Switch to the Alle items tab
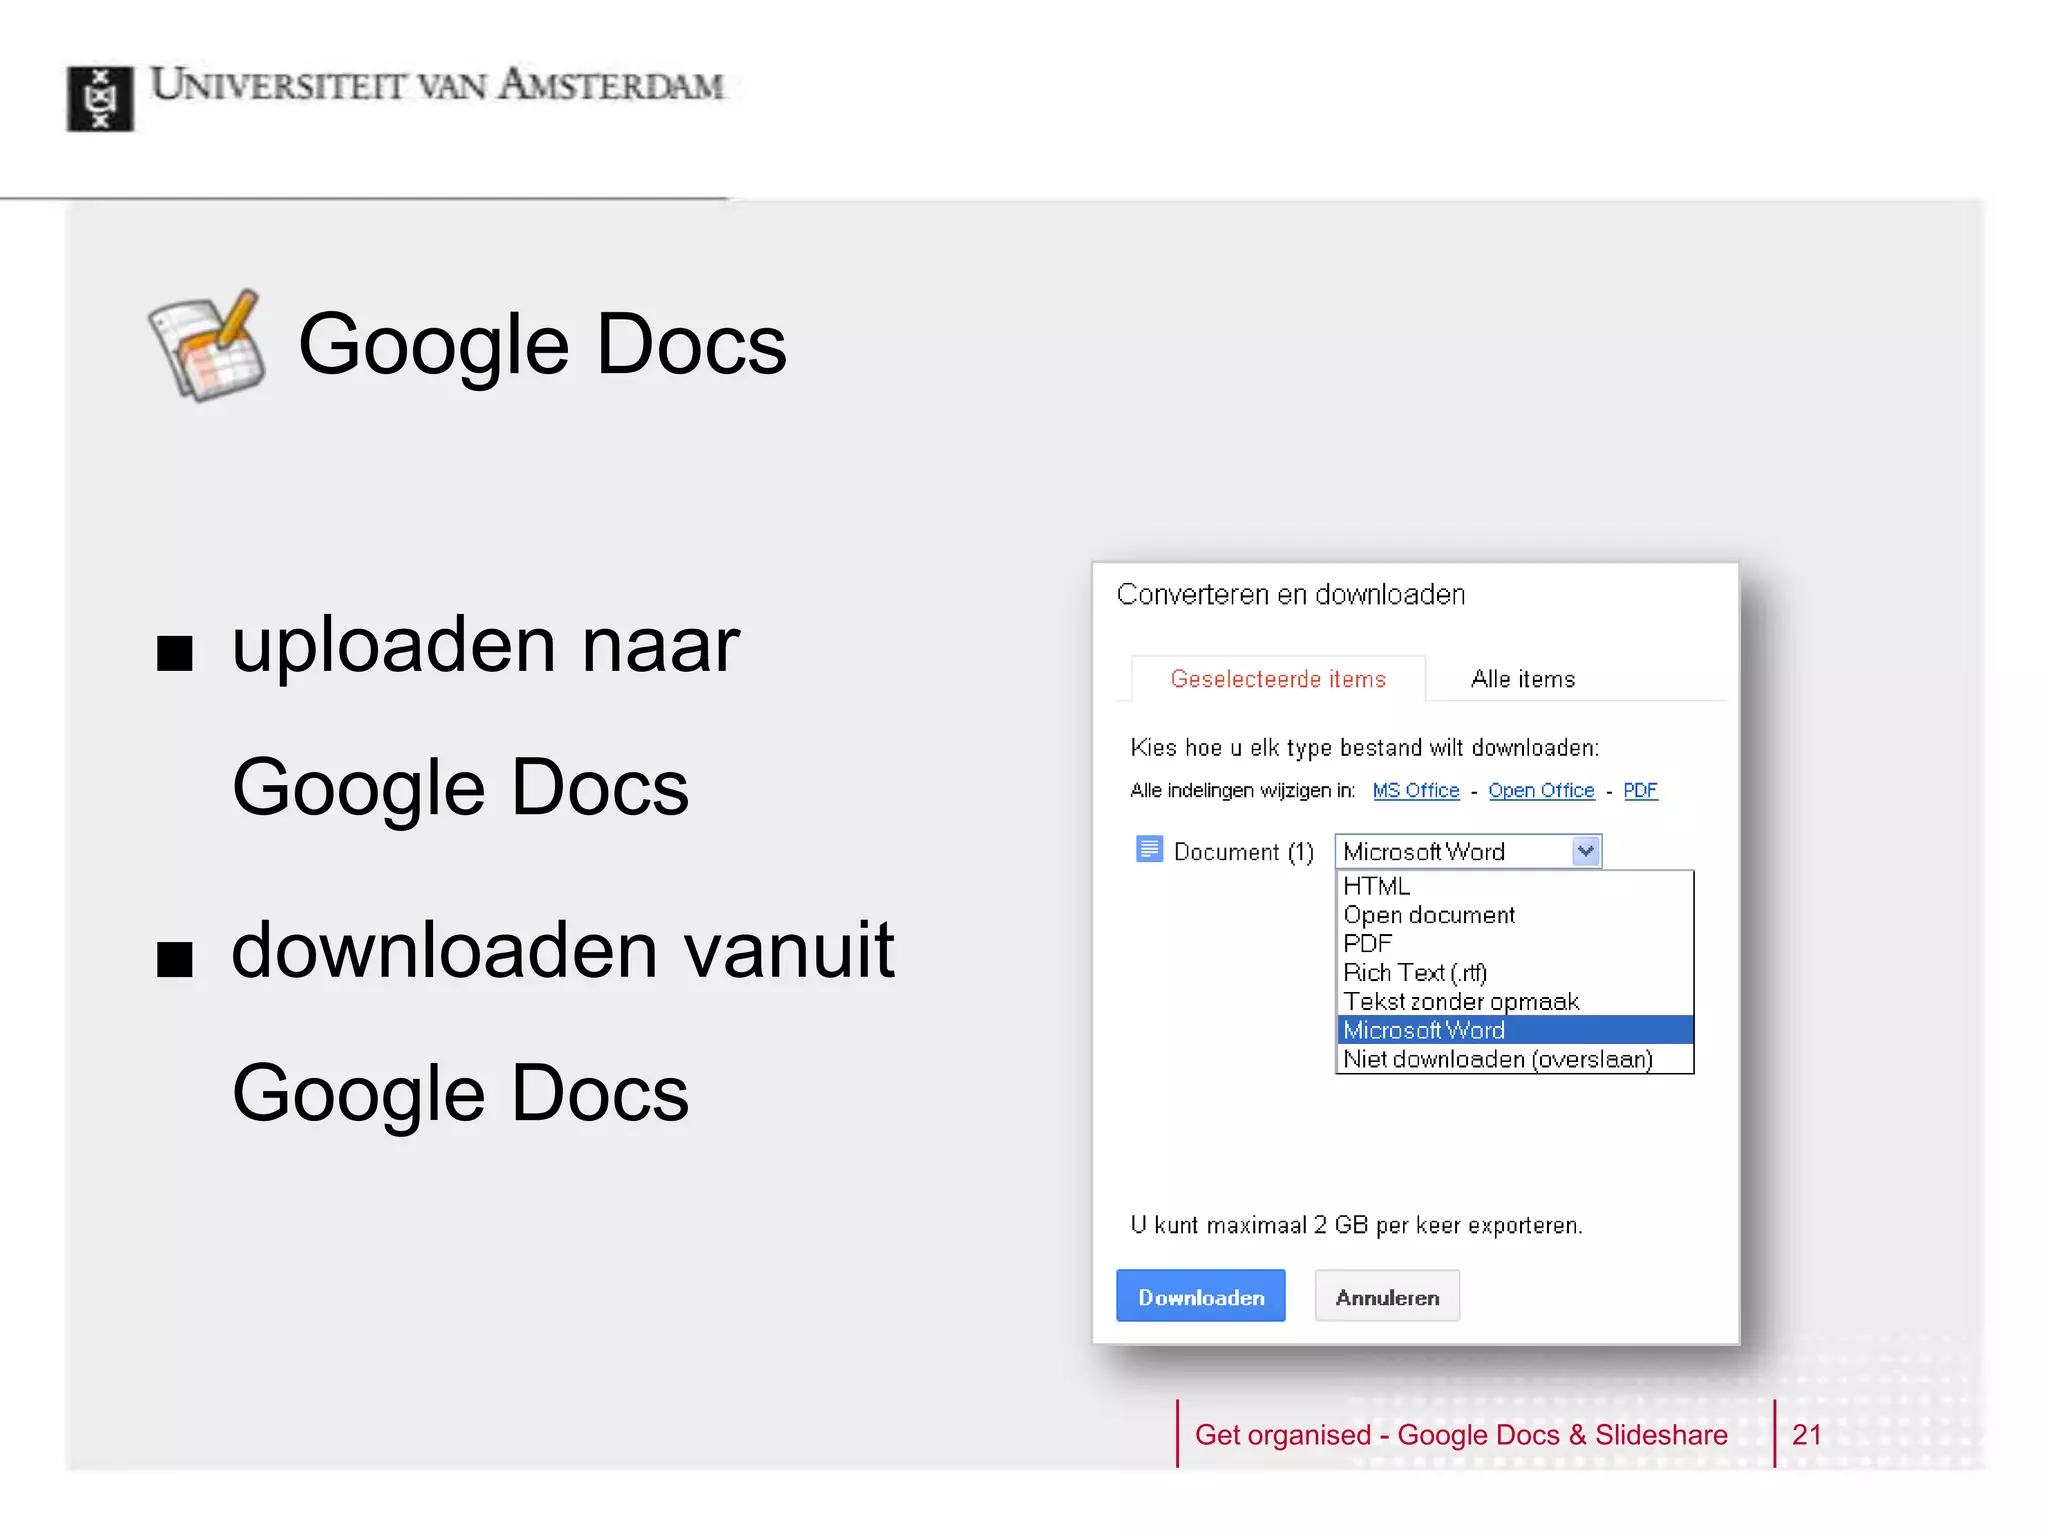Viewport: 2048px width, 1536px height. [1522, 679]
